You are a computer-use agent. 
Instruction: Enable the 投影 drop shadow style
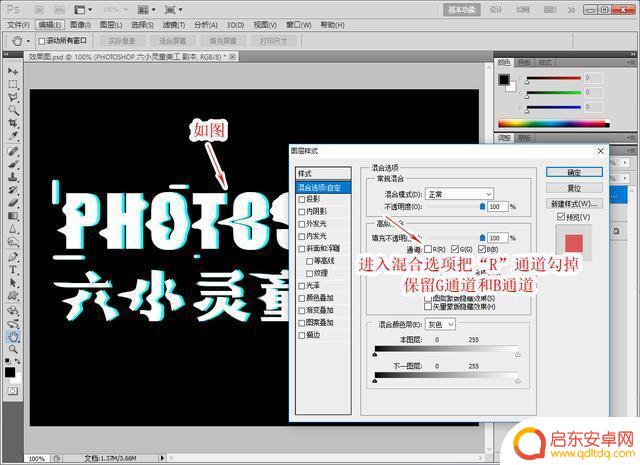click(x=302, y=200)
